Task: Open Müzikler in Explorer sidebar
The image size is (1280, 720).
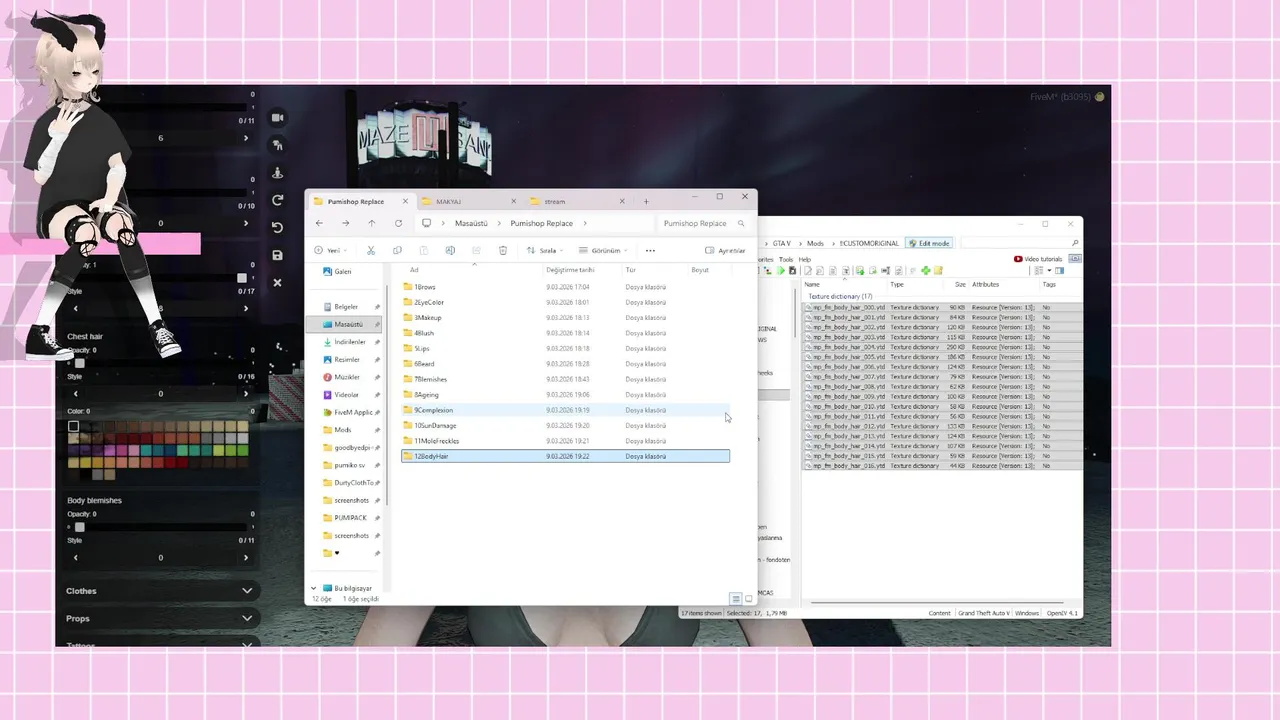Action: click(341, 377)
